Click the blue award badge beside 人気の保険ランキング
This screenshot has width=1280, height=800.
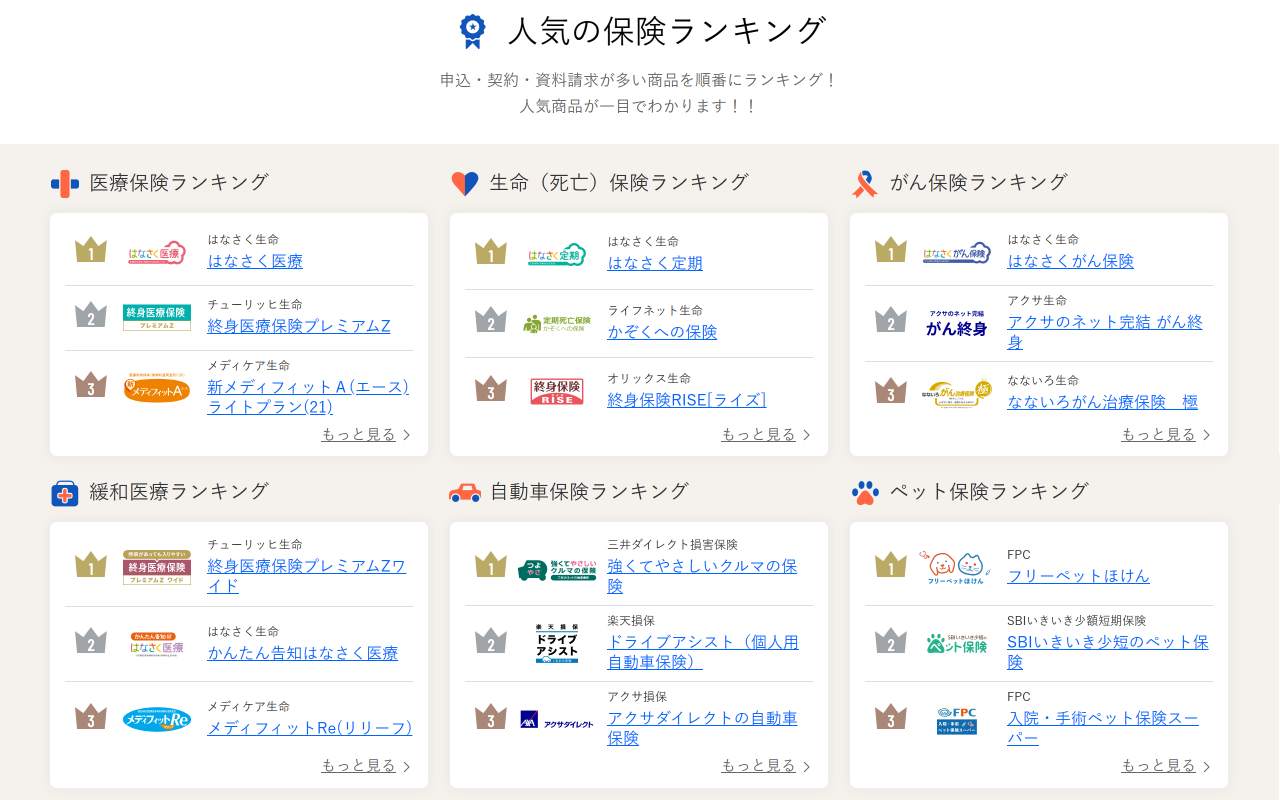(472, 31)
